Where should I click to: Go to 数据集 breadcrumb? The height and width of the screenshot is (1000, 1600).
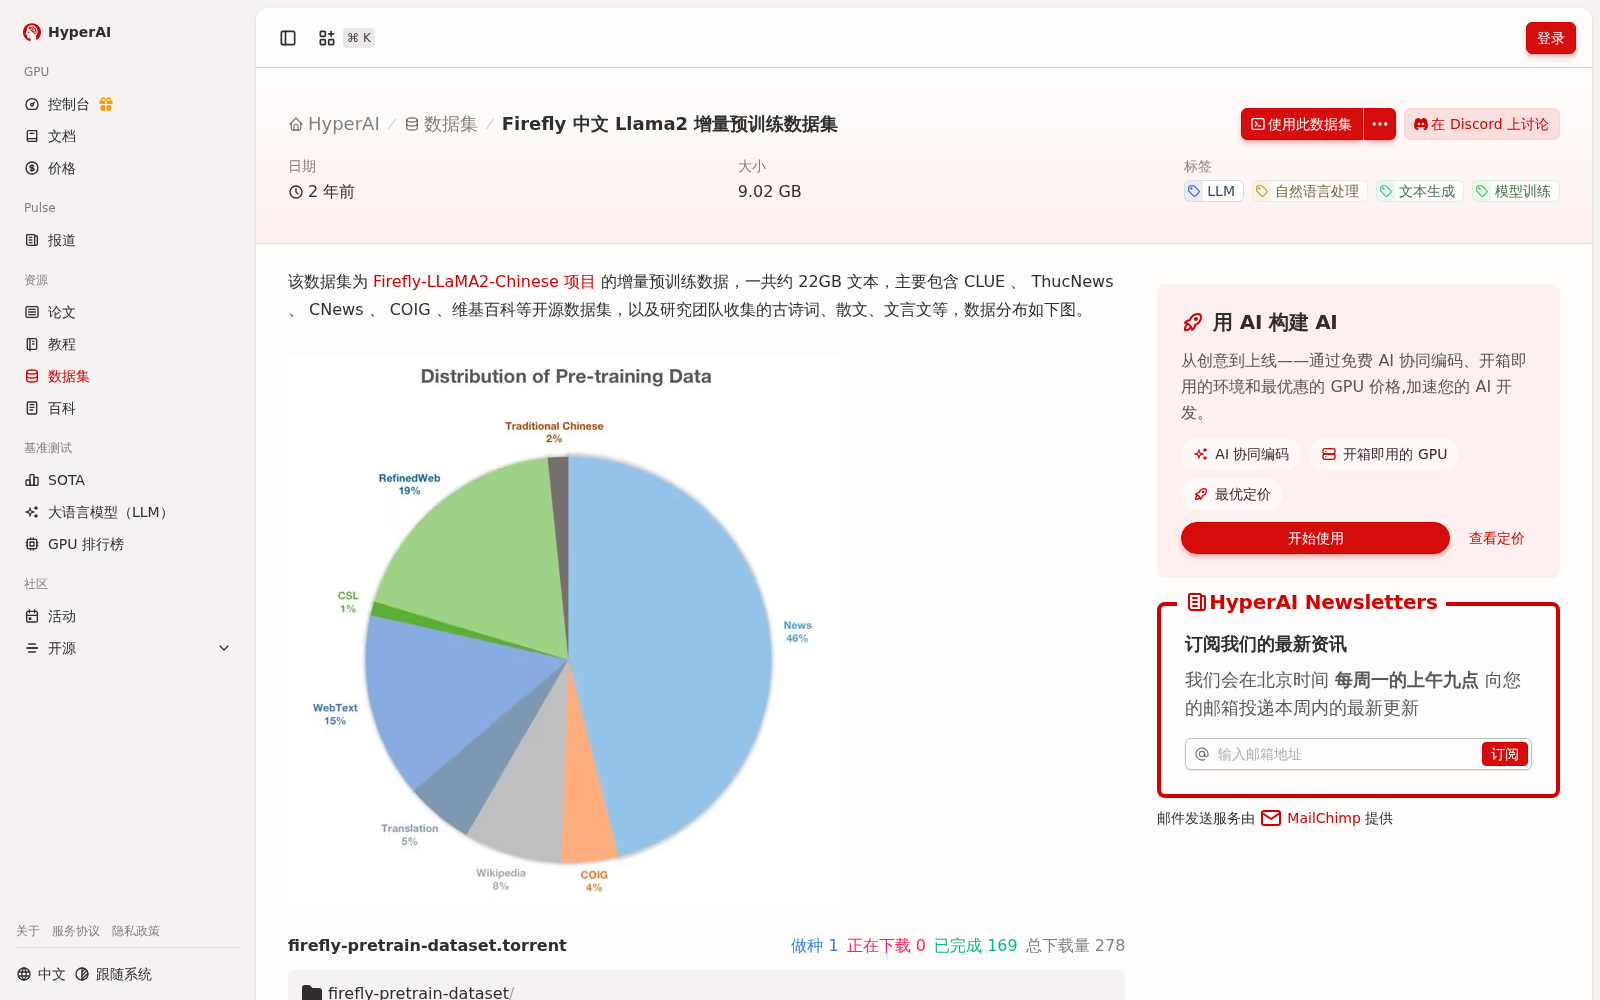tap(441, 124)
